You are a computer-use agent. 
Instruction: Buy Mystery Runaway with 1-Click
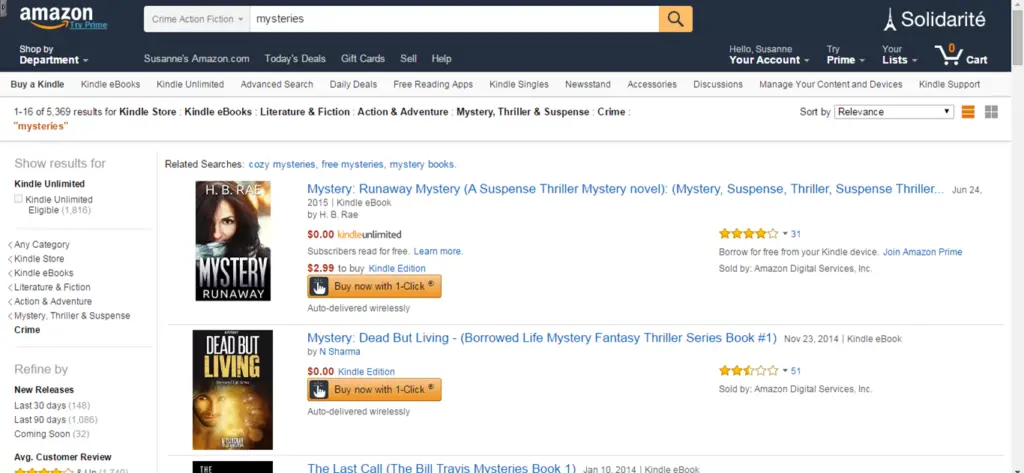click(374, 286)
